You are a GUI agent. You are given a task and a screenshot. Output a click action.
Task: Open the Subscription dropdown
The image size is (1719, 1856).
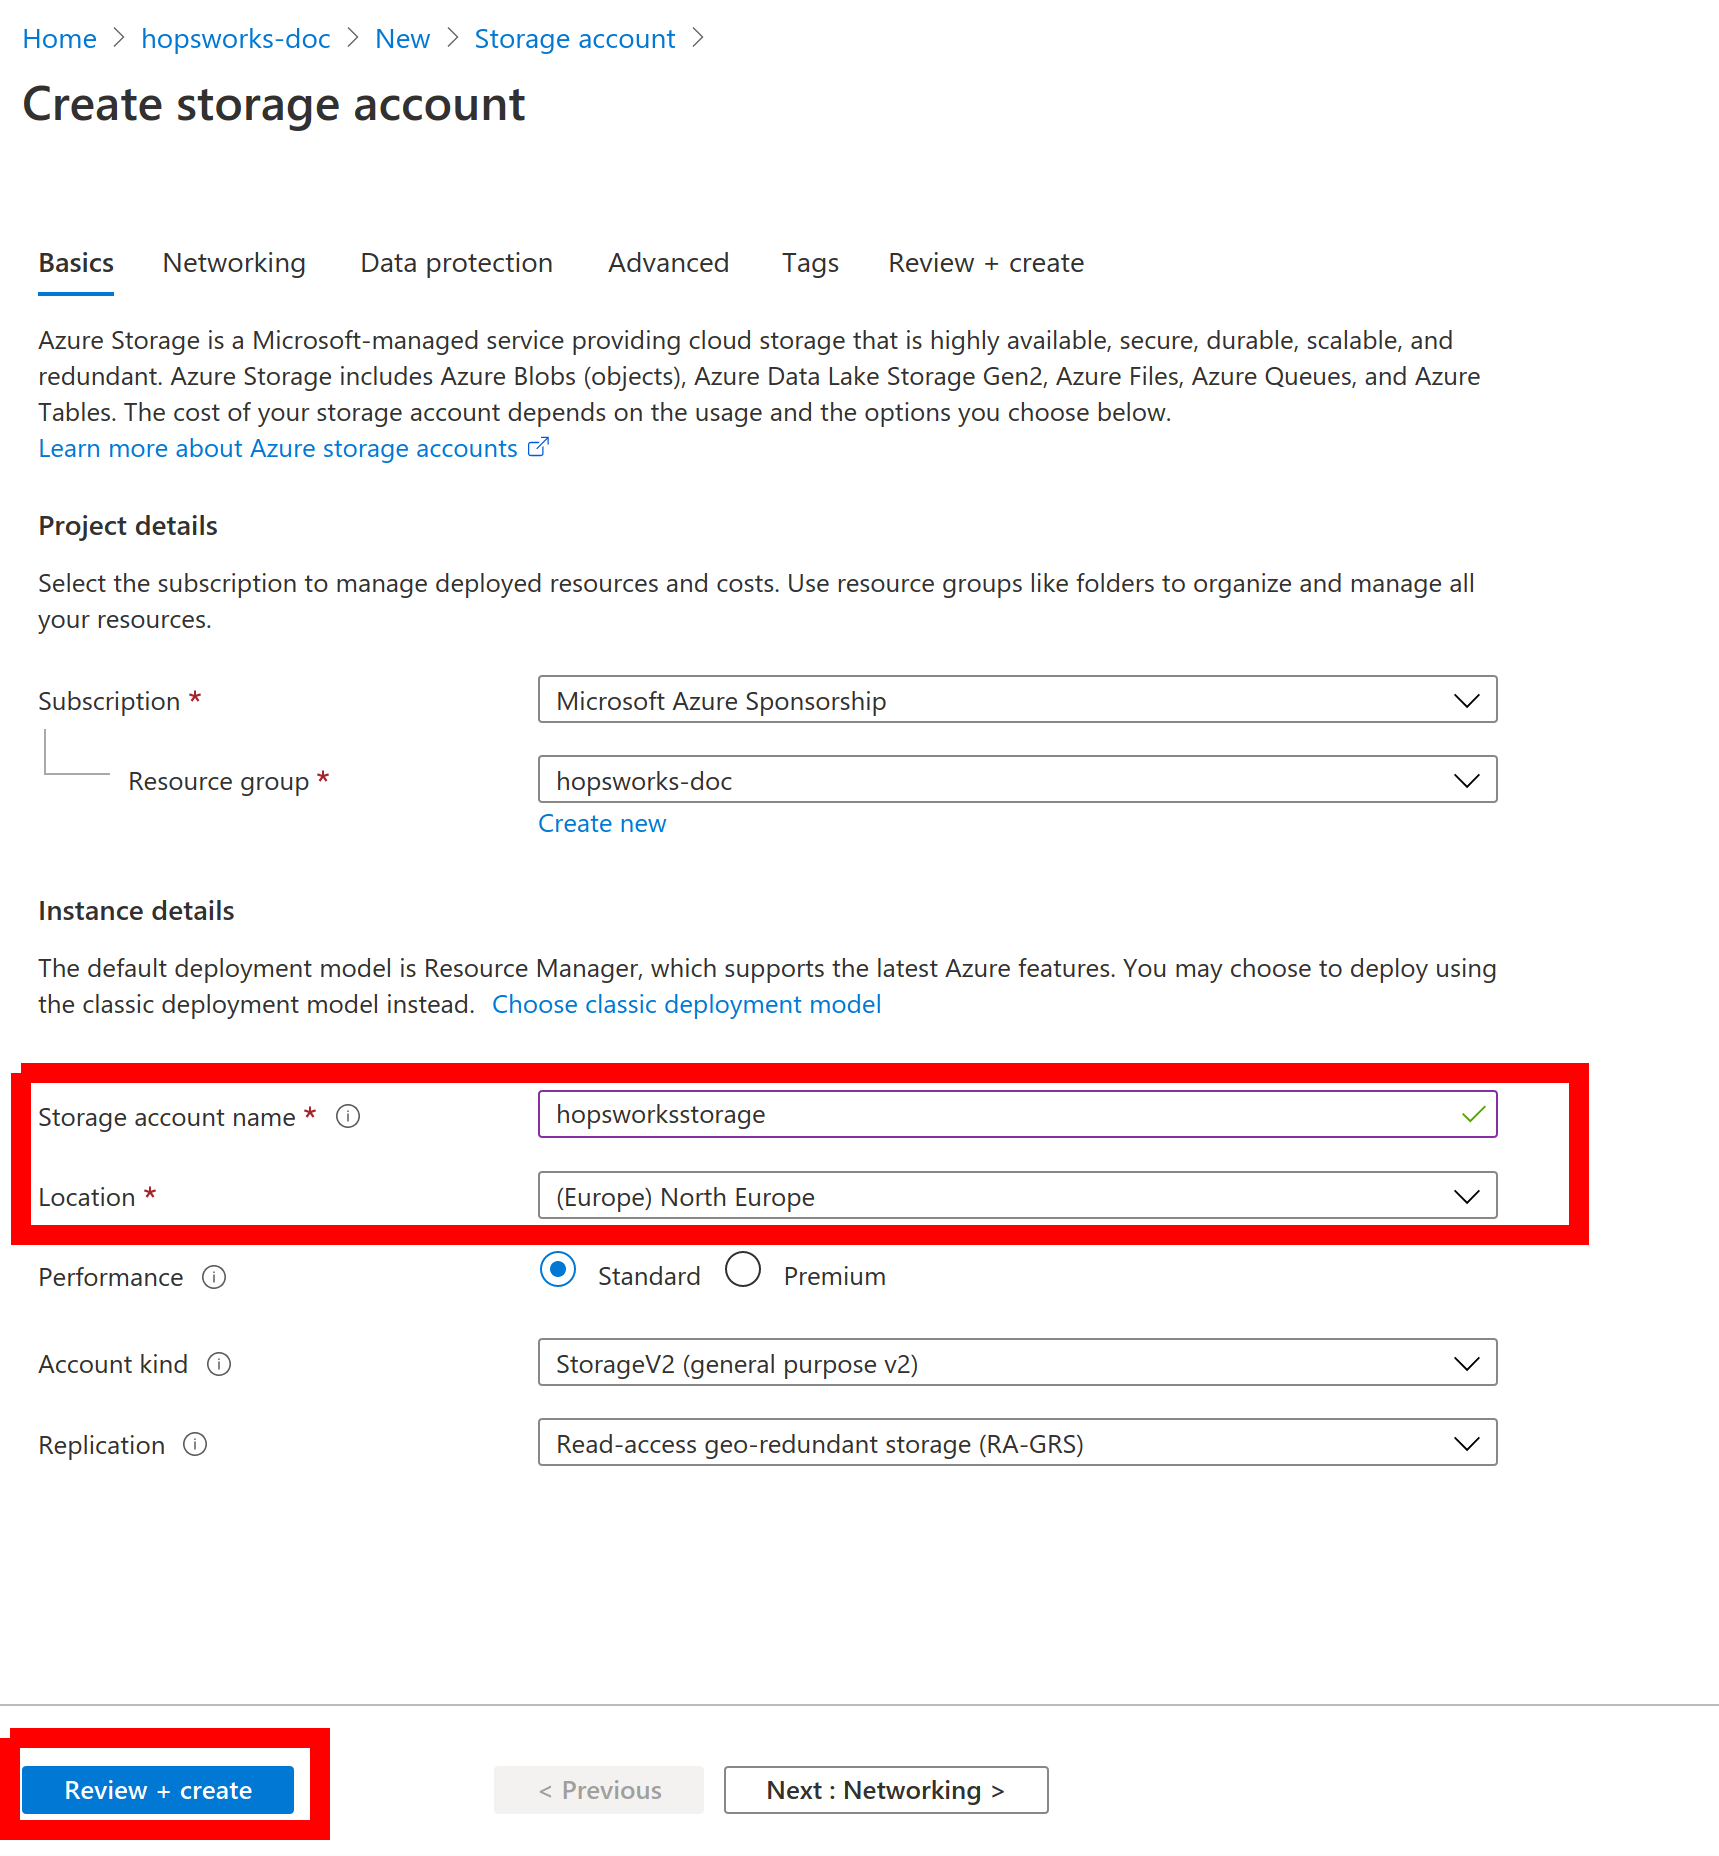click(1016, 700)
